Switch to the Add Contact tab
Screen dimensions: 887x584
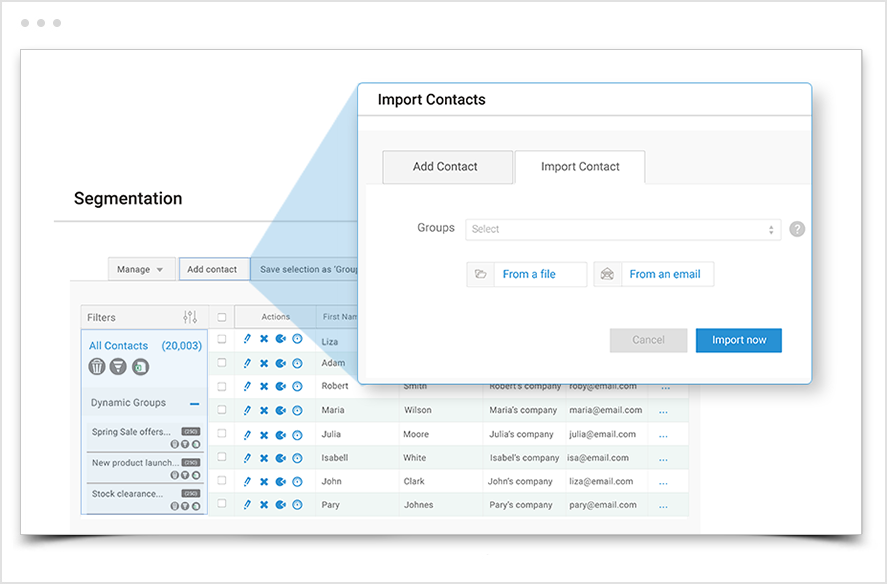(447, 167)
